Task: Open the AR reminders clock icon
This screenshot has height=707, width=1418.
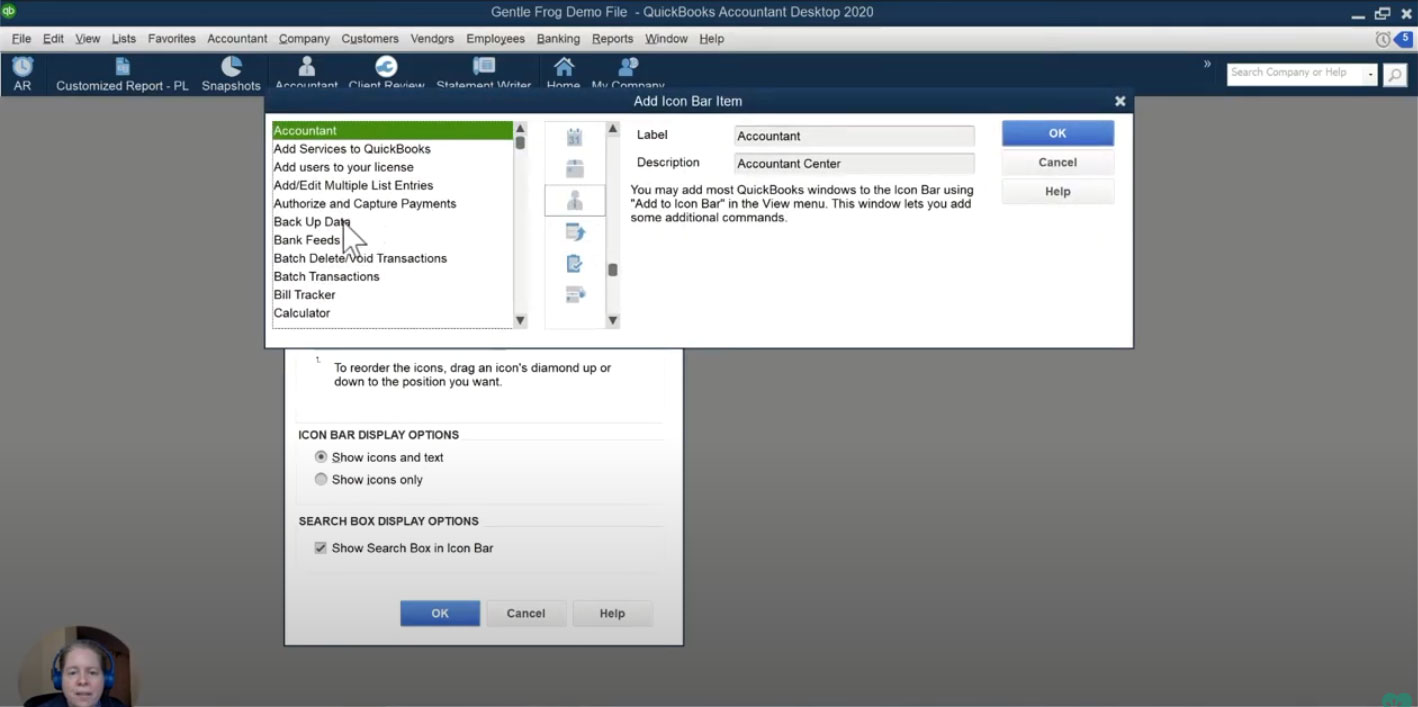Action: 22,67
